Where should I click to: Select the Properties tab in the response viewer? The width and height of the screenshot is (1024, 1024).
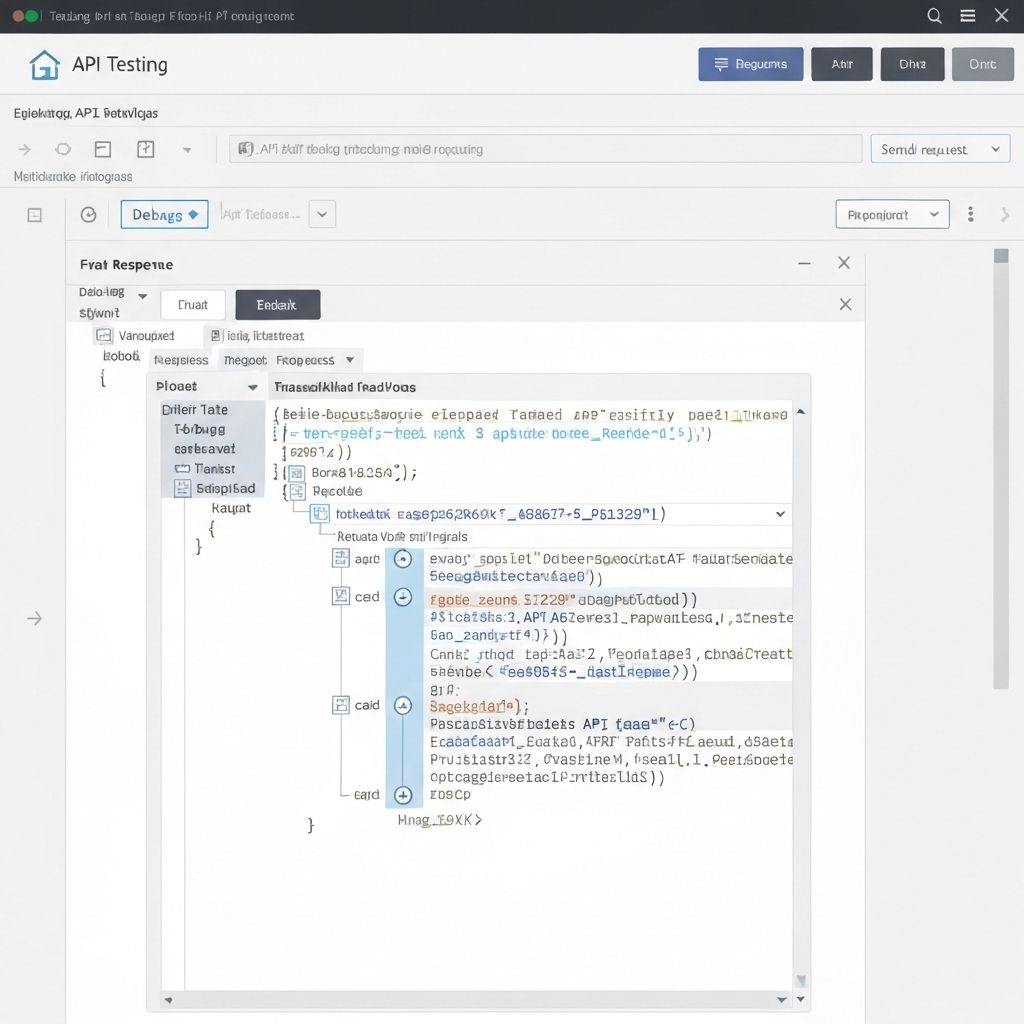[306, 360]
